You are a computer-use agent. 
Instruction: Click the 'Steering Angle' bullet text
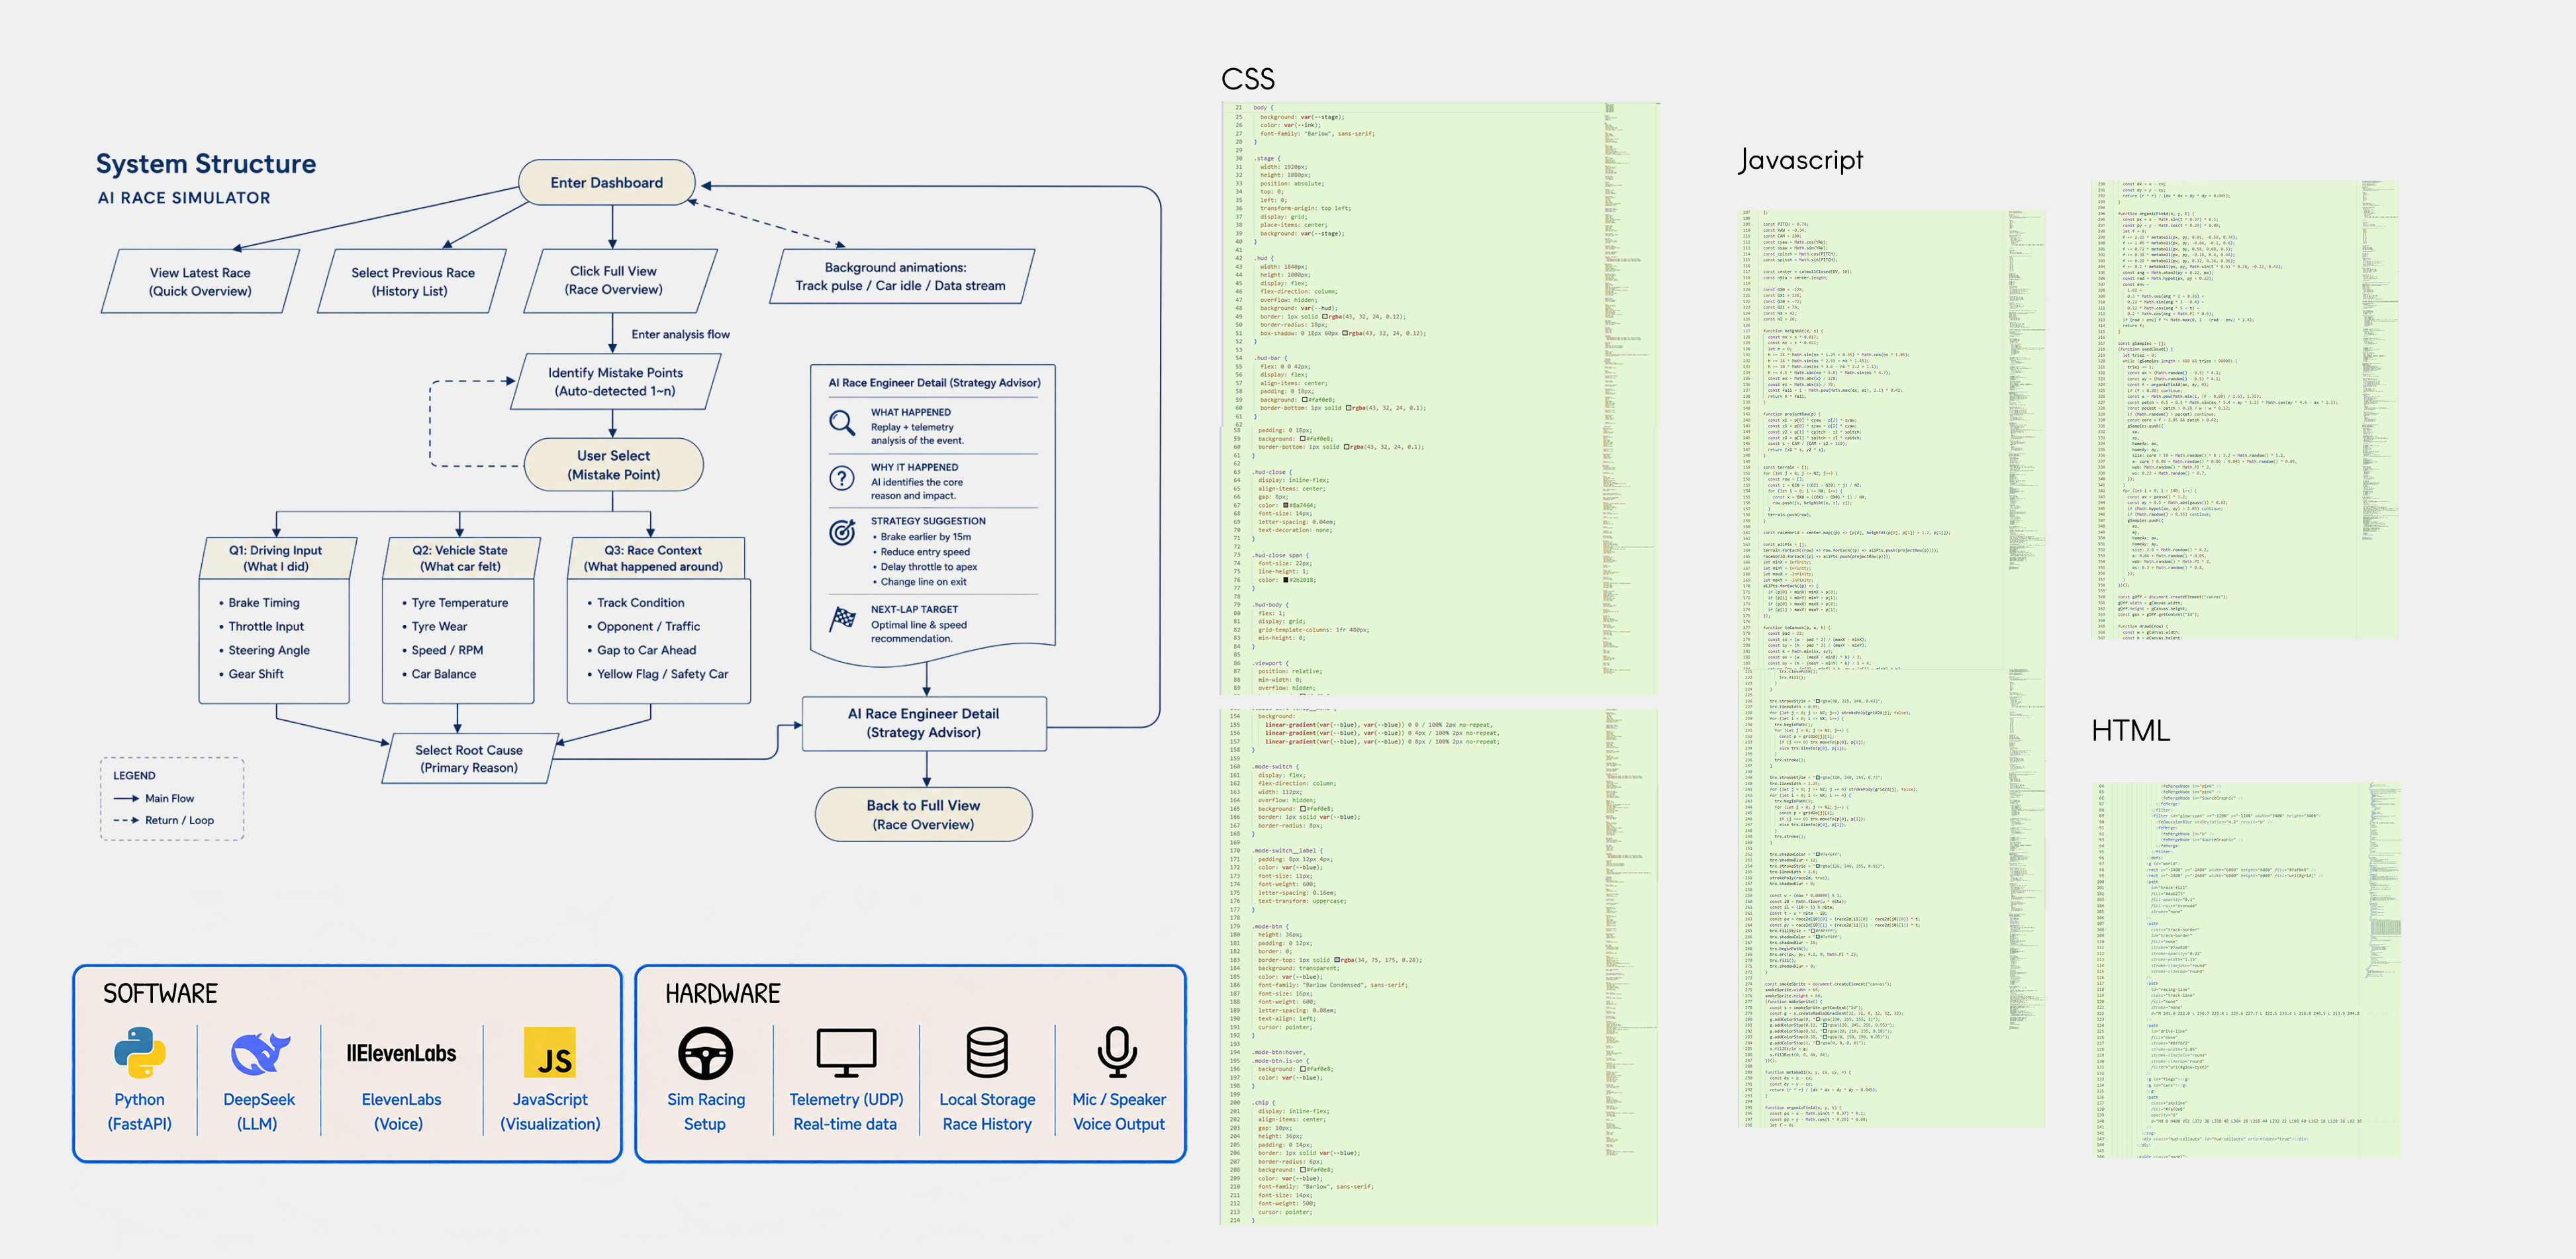coord(269,650)
